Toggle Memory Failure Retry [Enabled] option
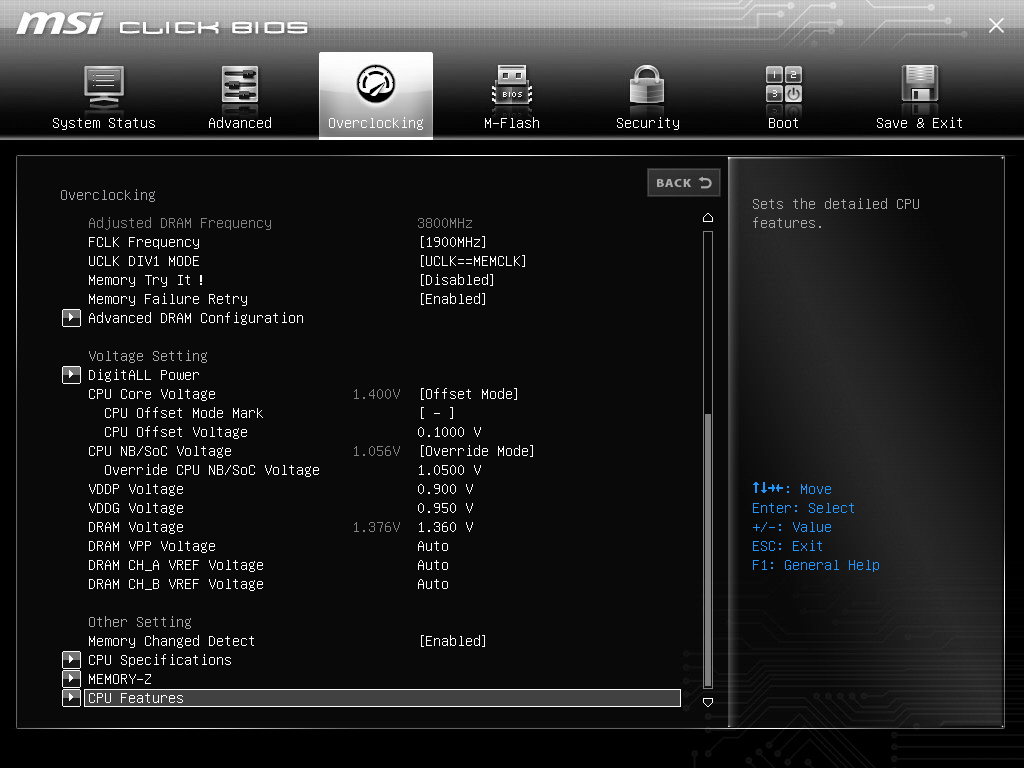The image size is (1024, 768). tap(452, 299)
